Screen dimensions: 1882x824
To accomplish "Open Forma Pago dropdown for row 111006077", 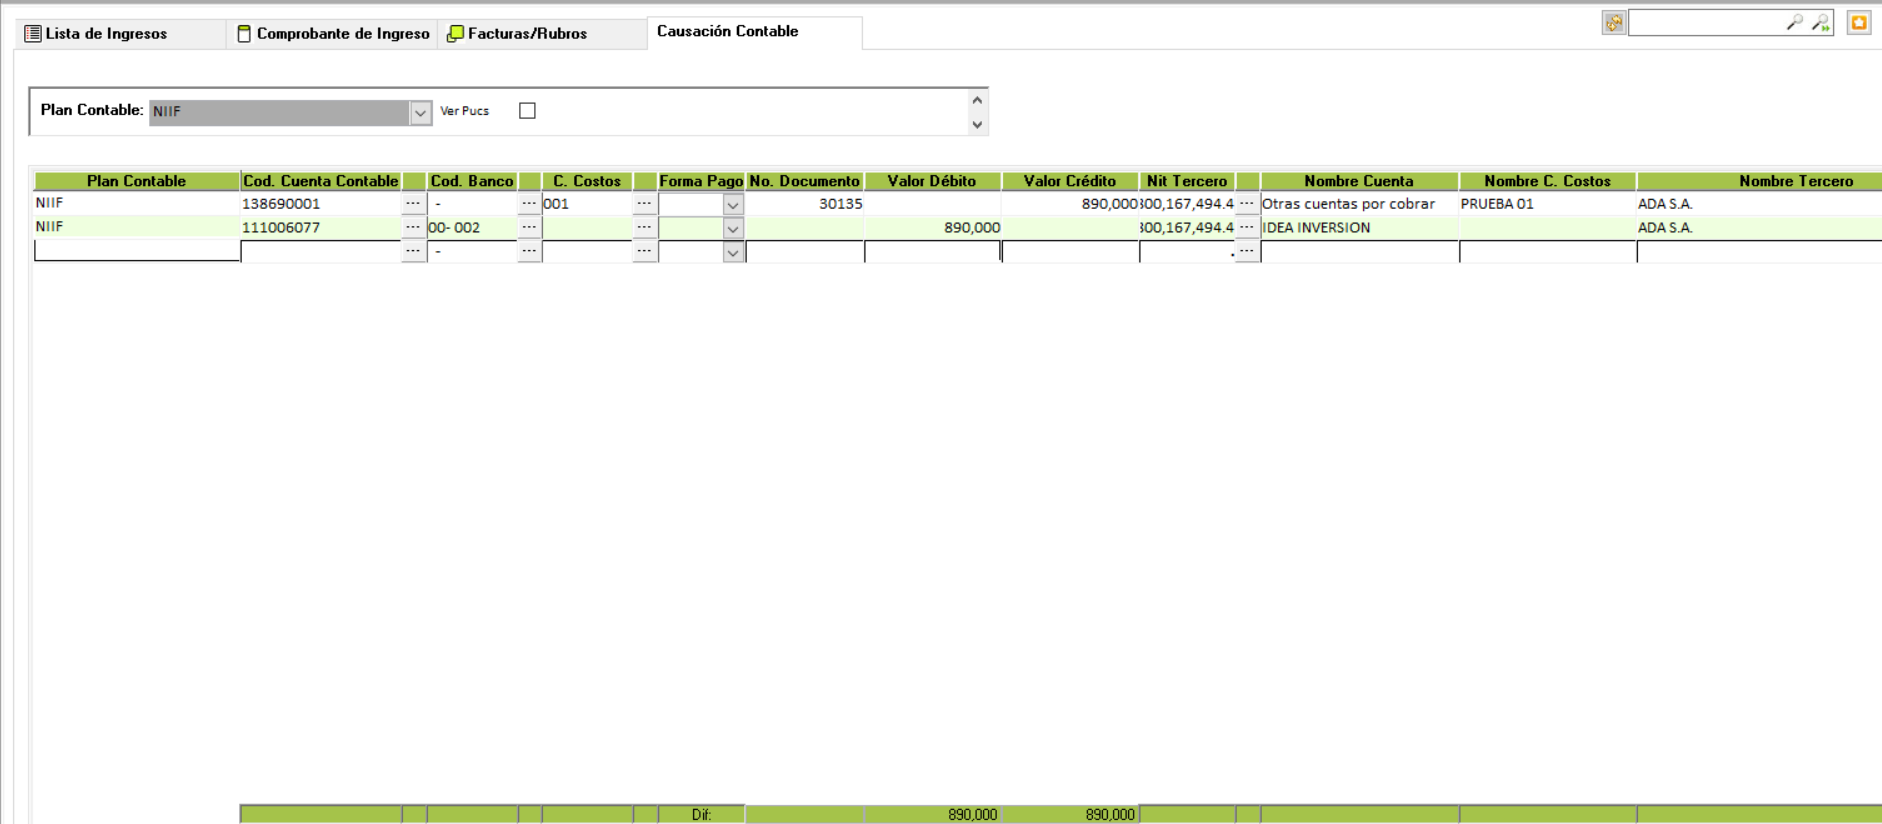I will (733, 229).
